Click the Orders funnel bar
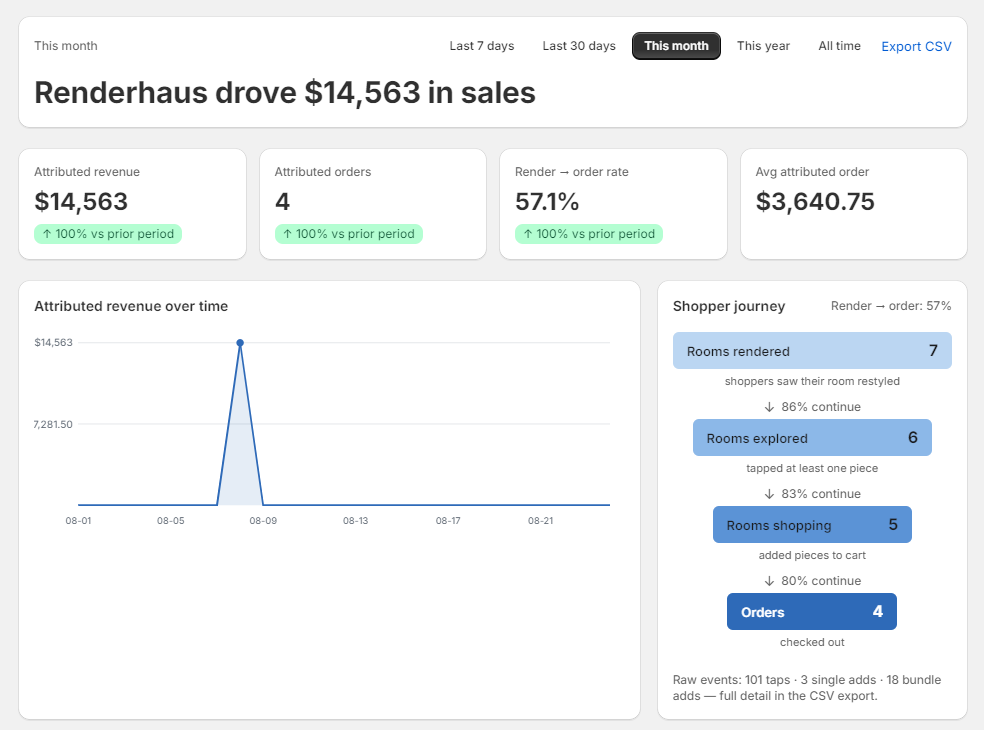This screenshot has width=984, height=730. (x=812, y=611)
